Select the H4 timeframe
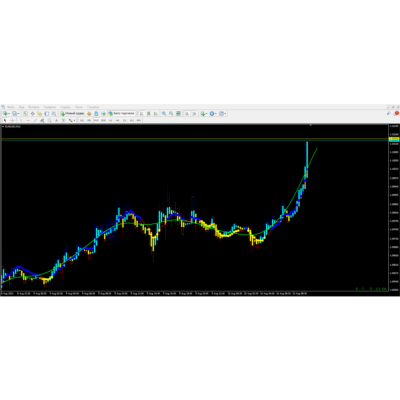 [x=117, y=120]
